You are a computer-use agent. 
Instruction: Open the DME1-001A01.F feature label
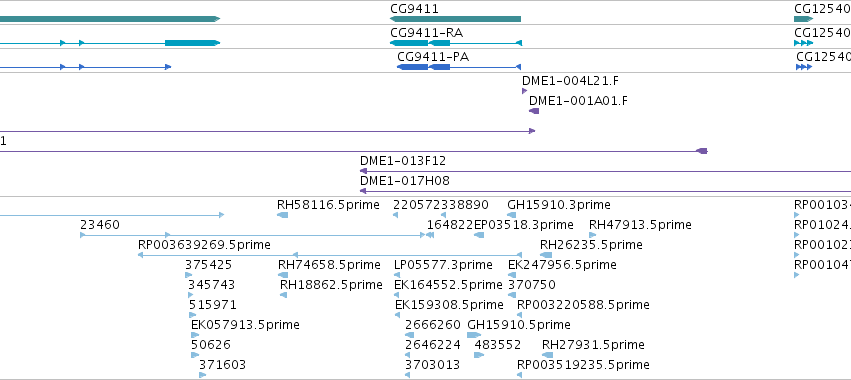pos(579,101)
